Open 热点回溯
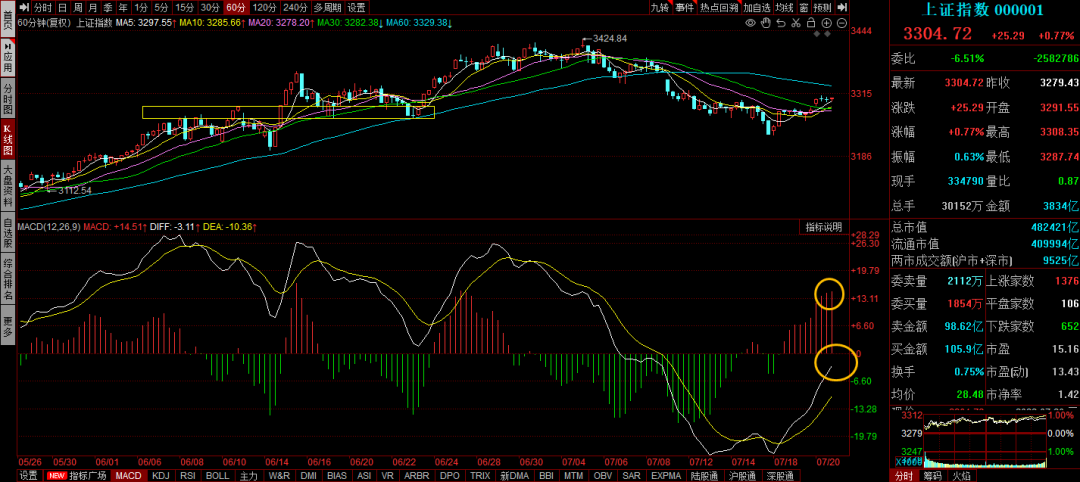Image resolution: width=1080 pixels, height=482 pixels. [719, 8]
